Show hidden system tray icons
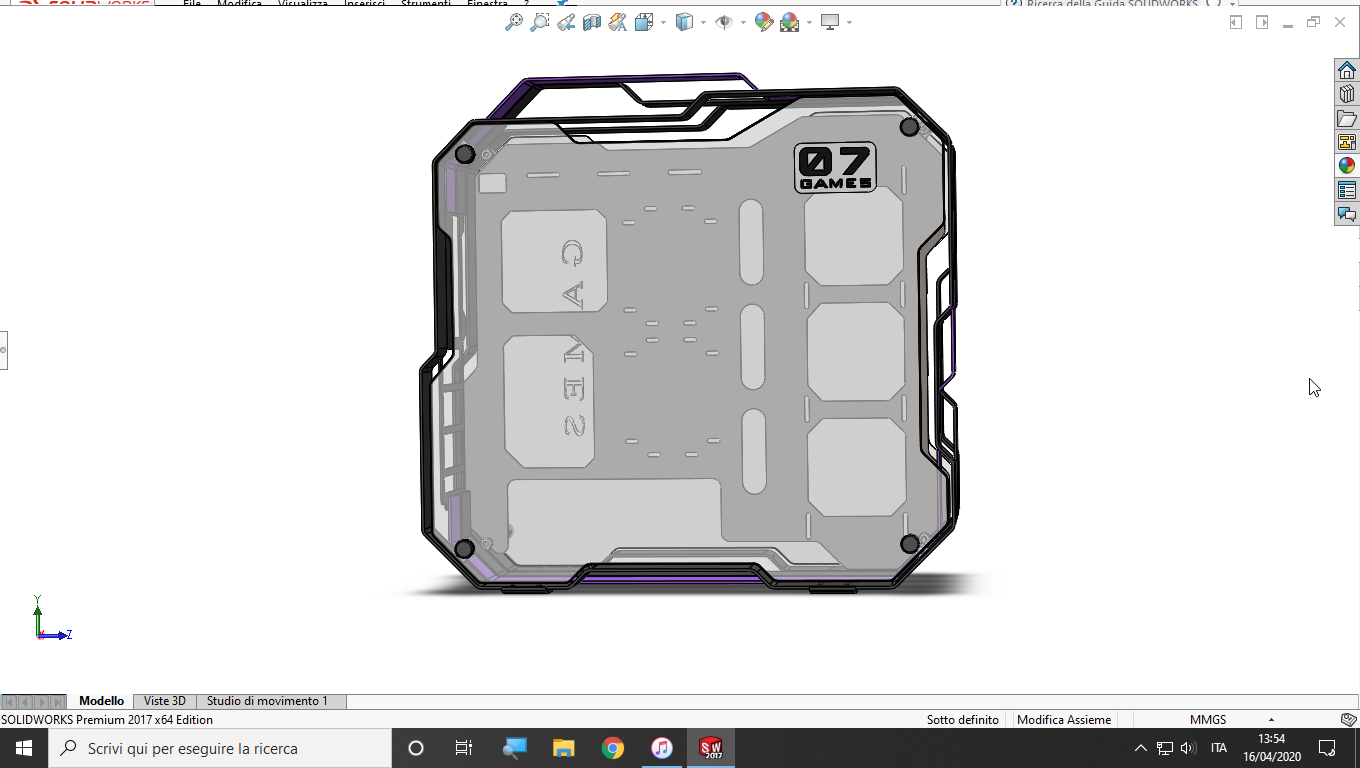The width and height of the screenshot is (1360, 768). [x=1140, y=748]
